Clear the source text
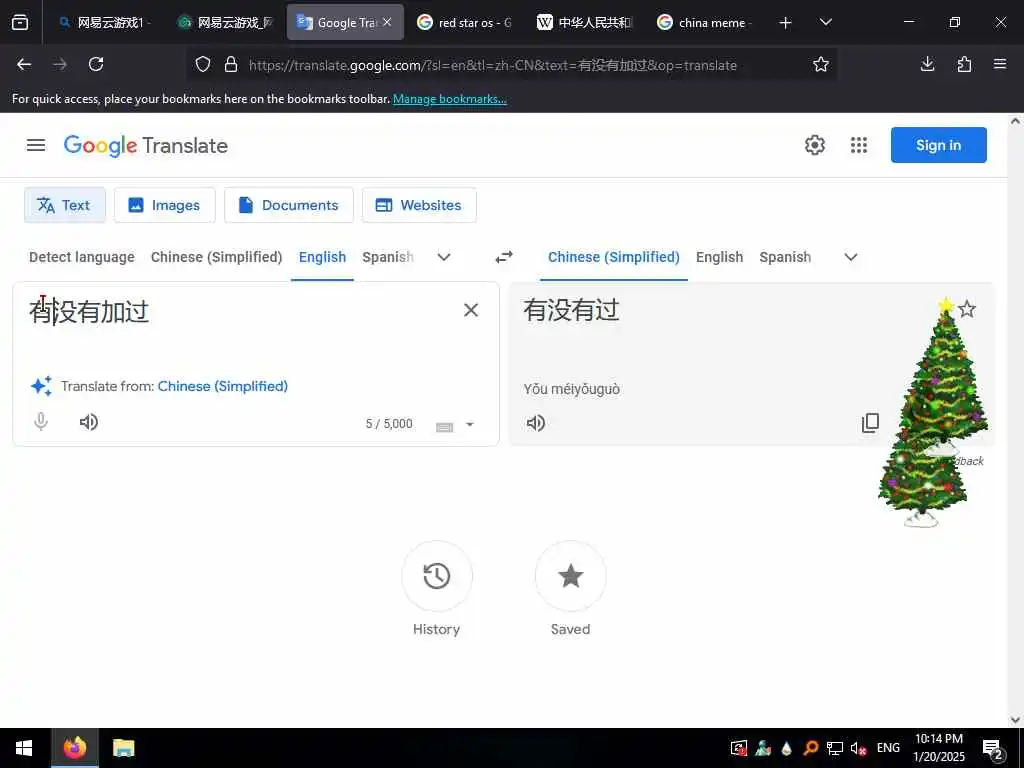The image size is (1024, 768). [471, 310]
